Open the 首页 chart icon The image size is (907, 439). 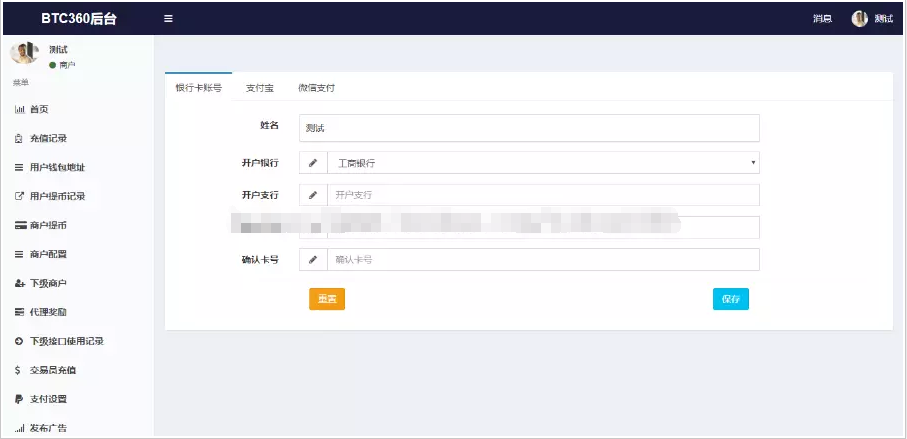pyautogui.click(x=20, y=109)
